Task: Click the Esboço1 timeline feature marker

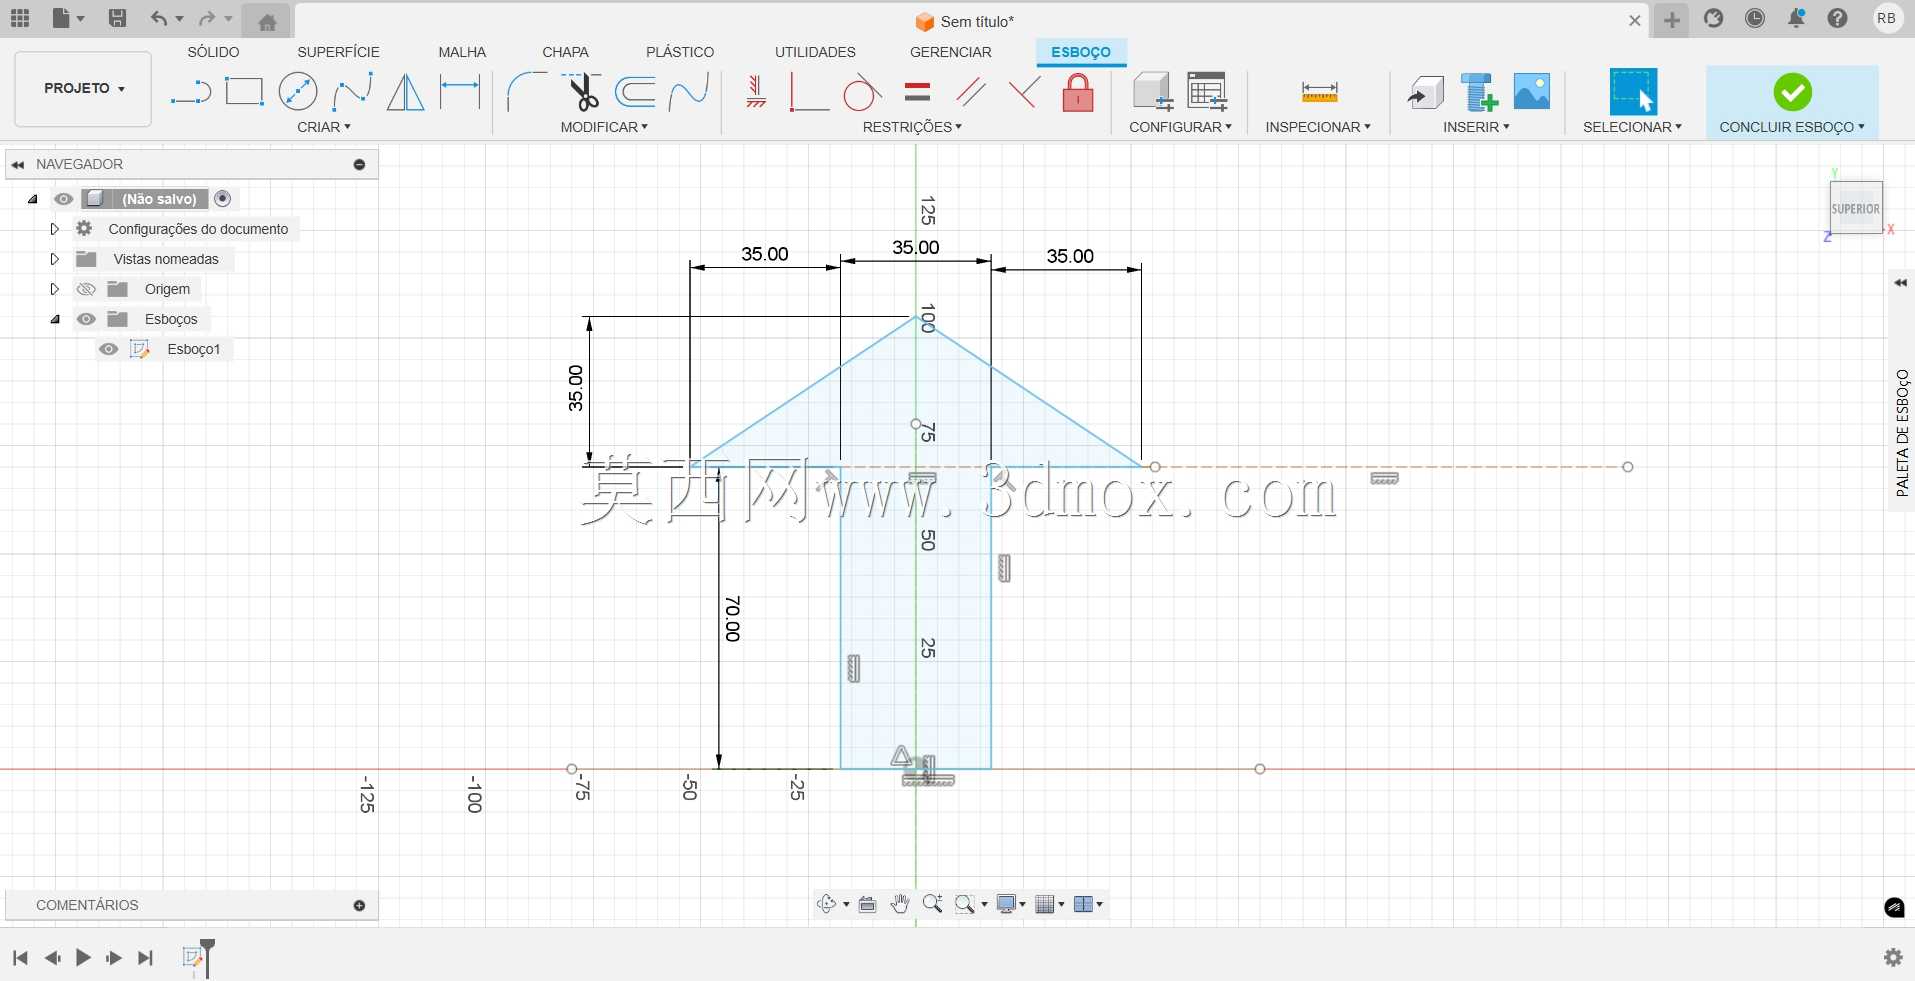Action: click(x=193, y=958)
